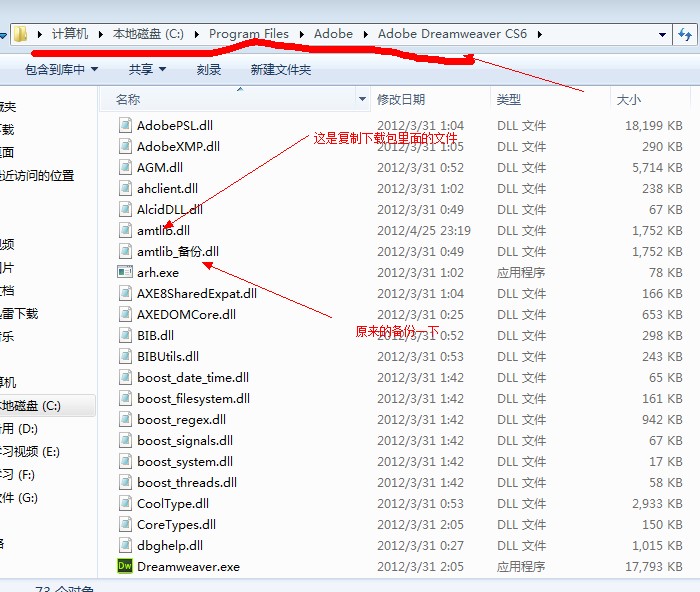
Task: Select the boost_threads.dll file icon
Action: click(125, 482)
